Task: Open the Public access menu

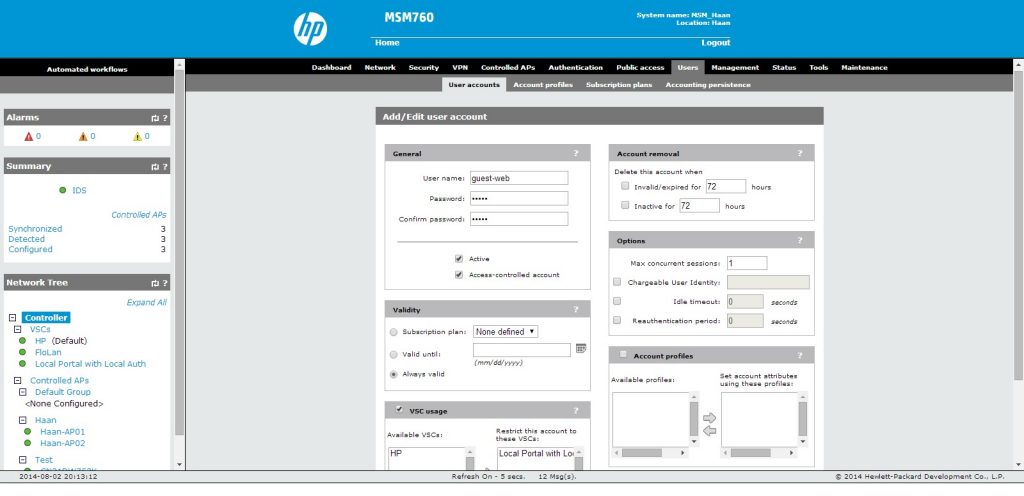Action: tap(640, 67)
